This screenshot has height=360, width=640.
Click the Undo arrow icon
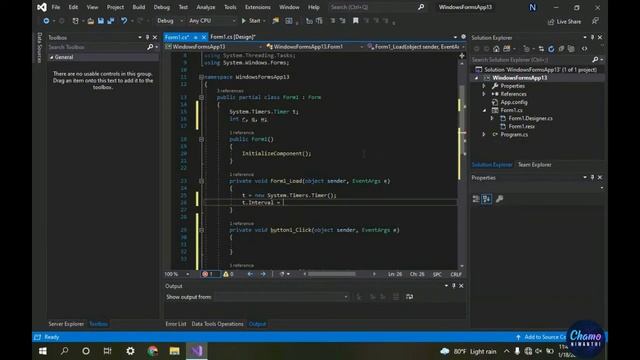(x=124, y=21)
